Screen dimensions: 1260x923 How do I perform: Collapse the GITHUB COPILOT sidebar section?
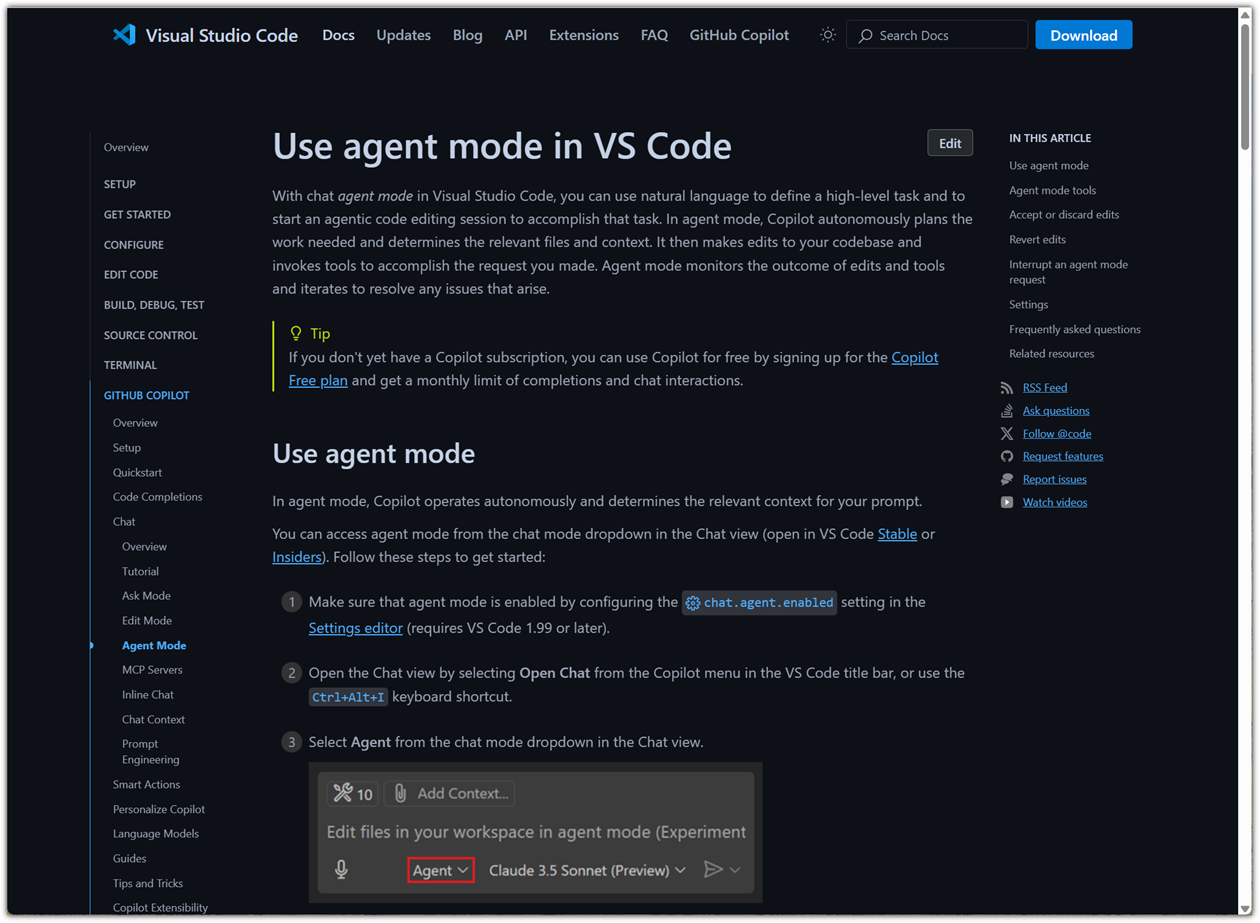point(147,395)
